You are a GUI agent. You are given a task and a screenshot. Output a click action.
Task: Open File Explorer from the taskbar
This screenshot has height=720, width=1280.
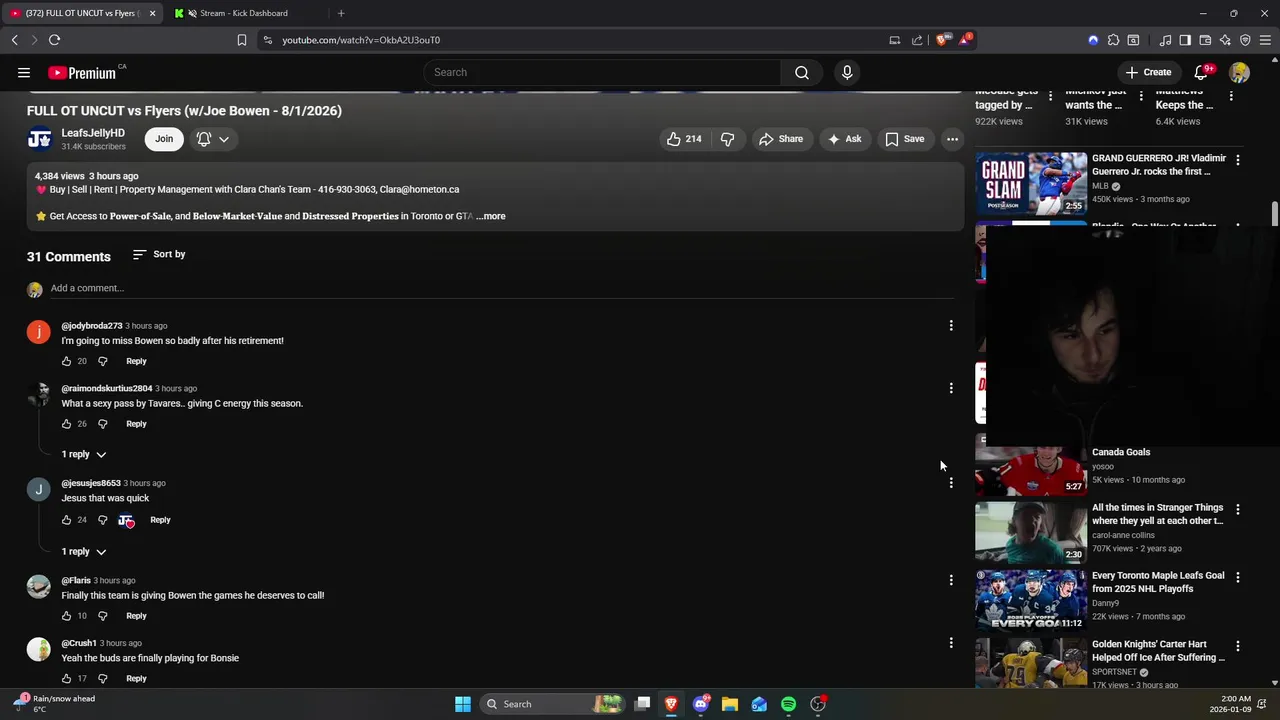click(730, 704)
